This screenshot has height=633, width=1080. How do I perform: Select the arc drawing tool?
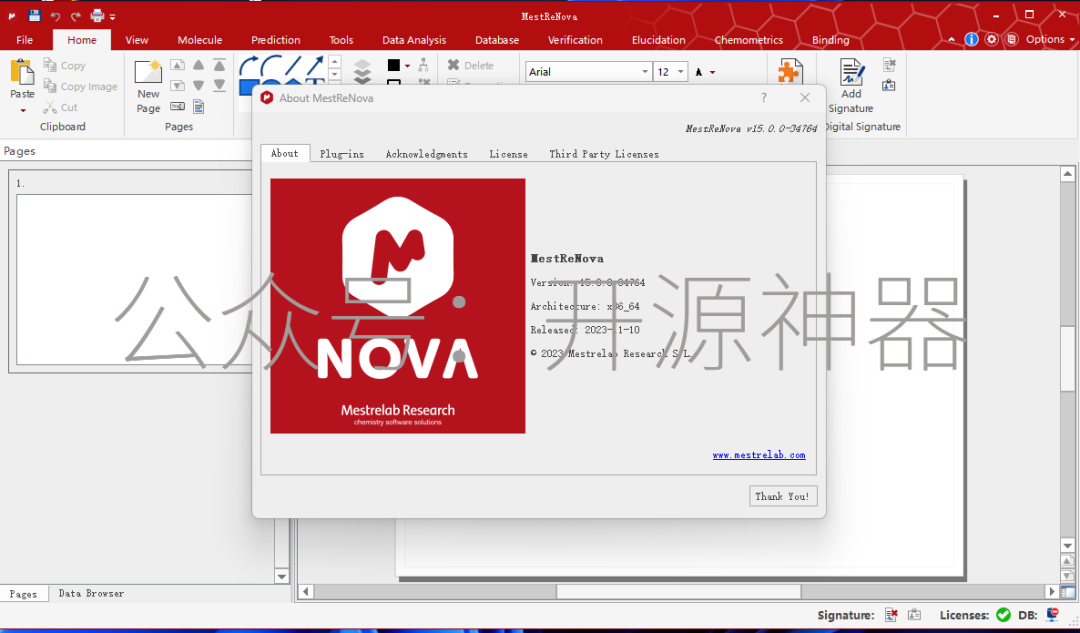pos(271,66)
